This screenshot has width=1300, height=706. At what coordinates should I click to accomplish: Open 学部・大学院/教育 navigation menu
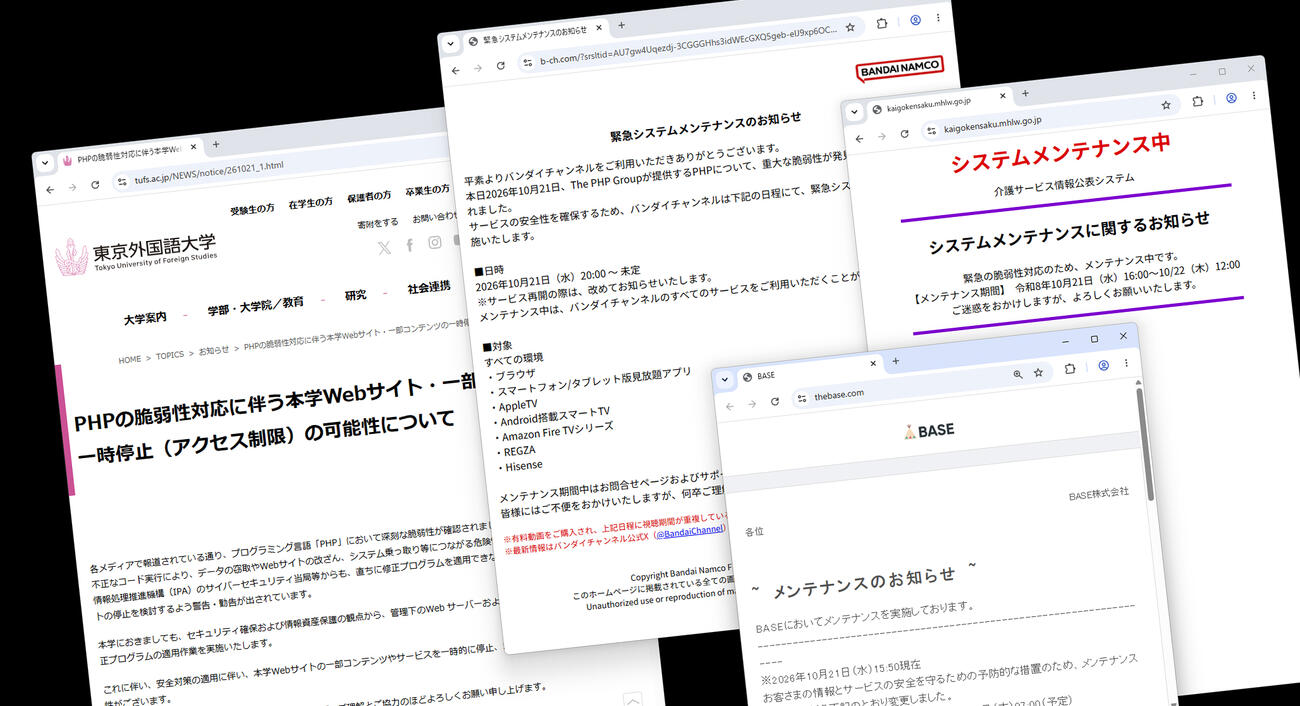255,307
